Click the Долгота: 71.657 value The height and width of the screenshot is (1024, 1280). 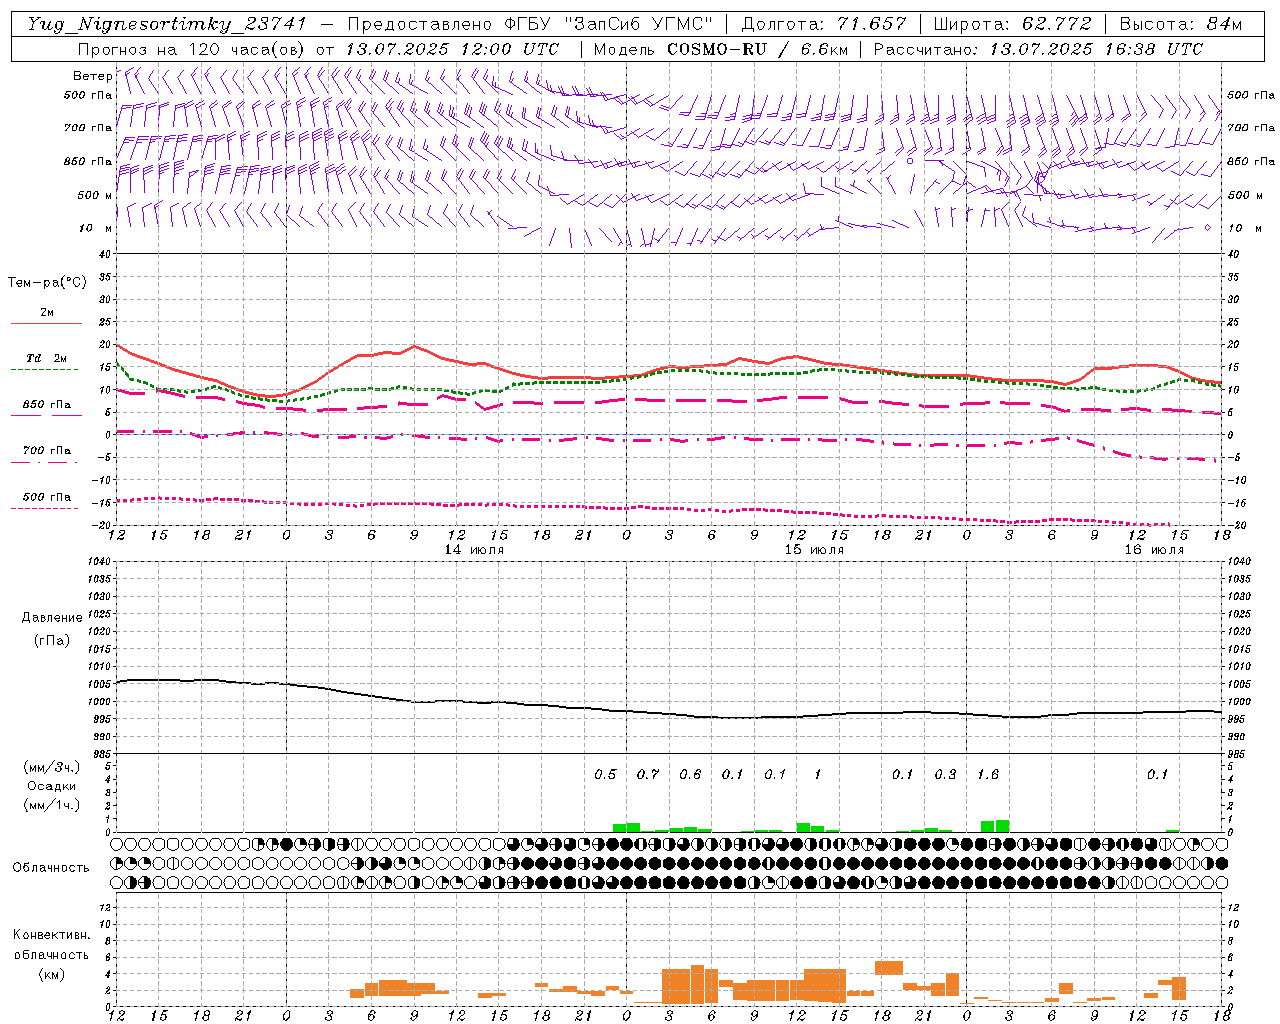point(824,24)
